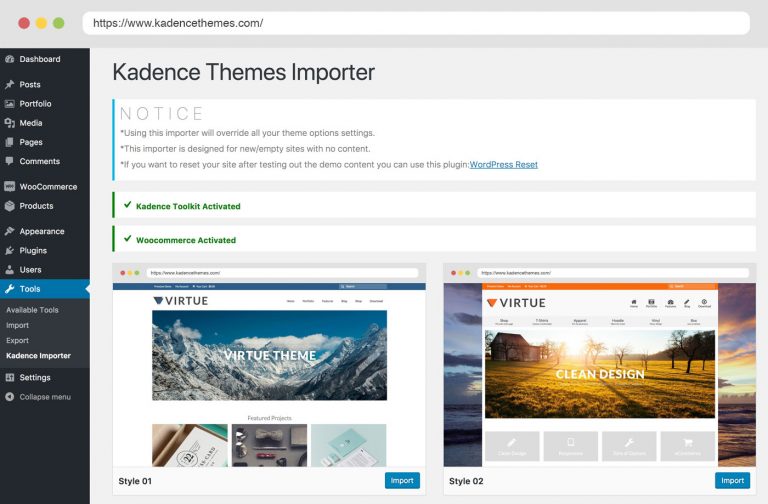768x504 pixels.
Task: Click the Portfolio image icon
Action: [9, 104]
